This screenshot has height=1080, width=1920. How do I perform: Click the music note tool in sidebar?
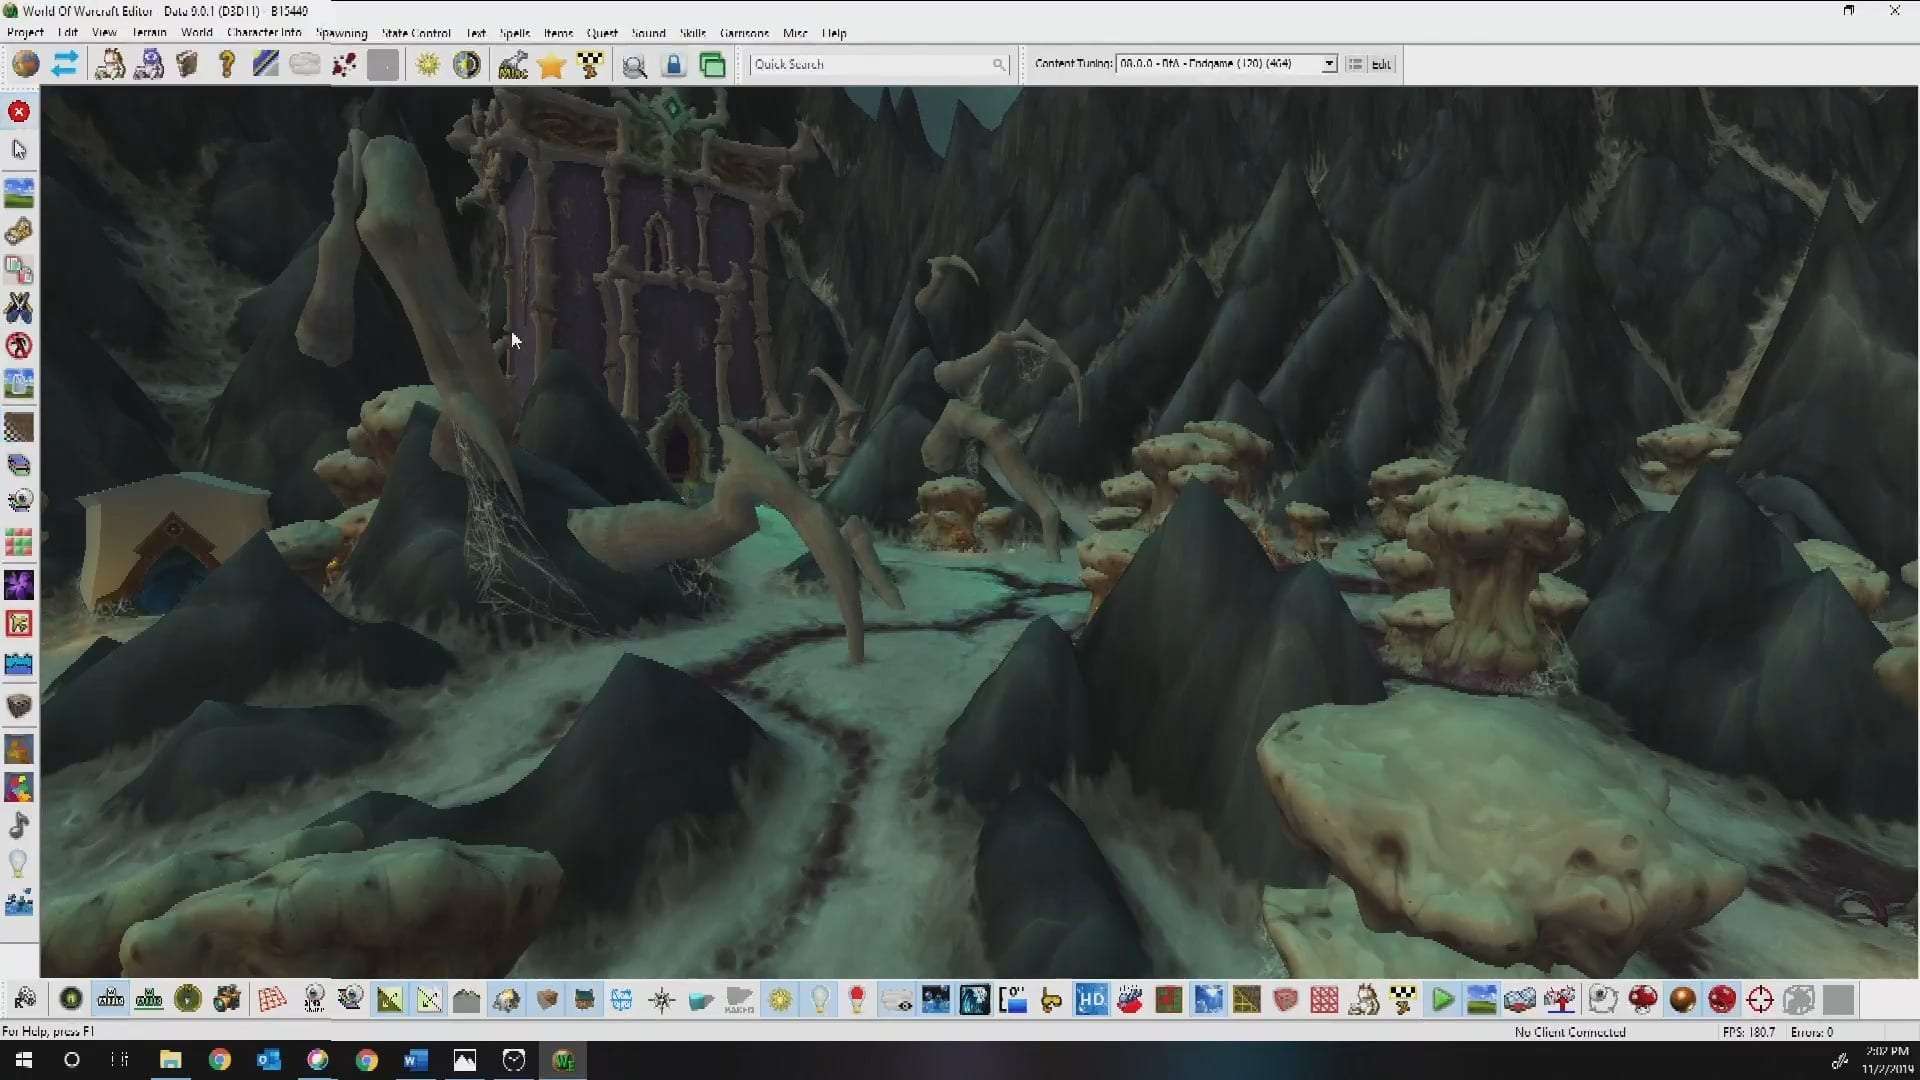coord(19,826)
